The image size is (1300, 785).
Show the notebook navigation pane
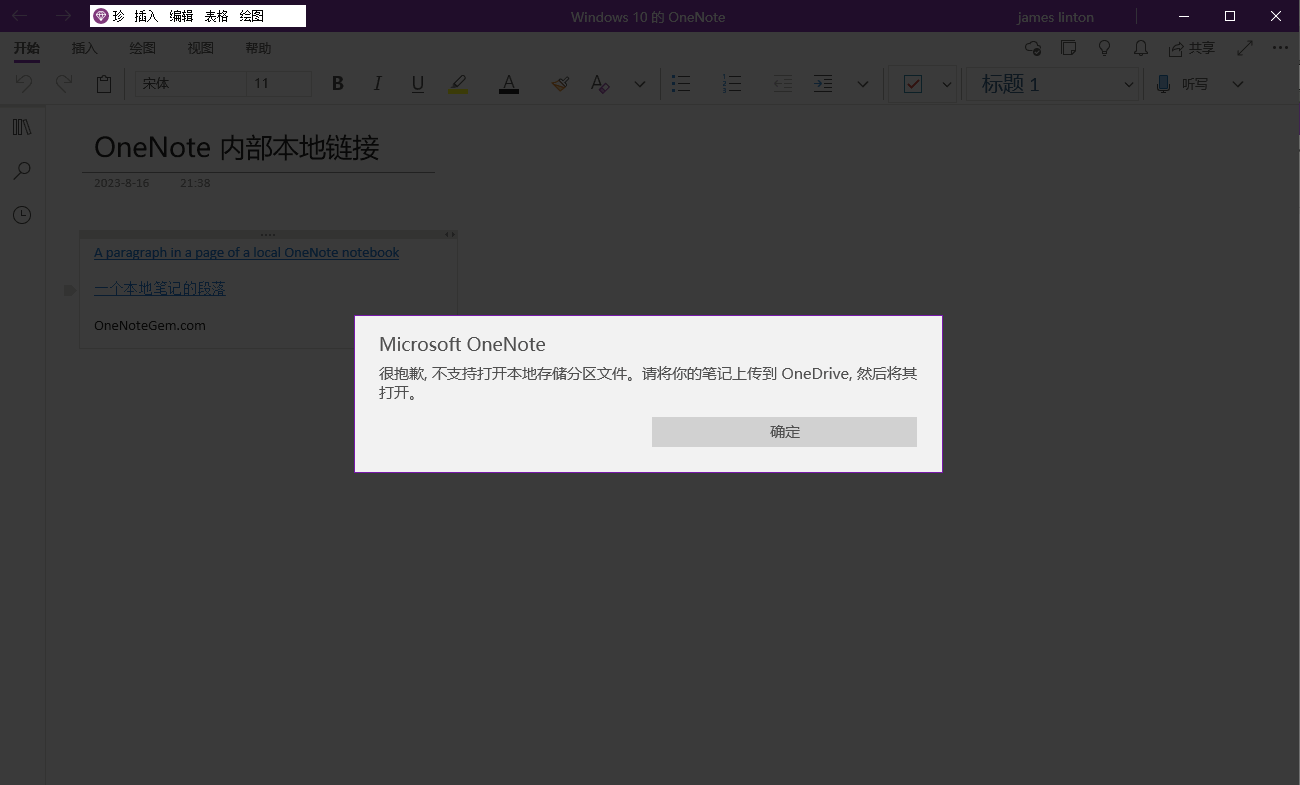tap(22, 127)
